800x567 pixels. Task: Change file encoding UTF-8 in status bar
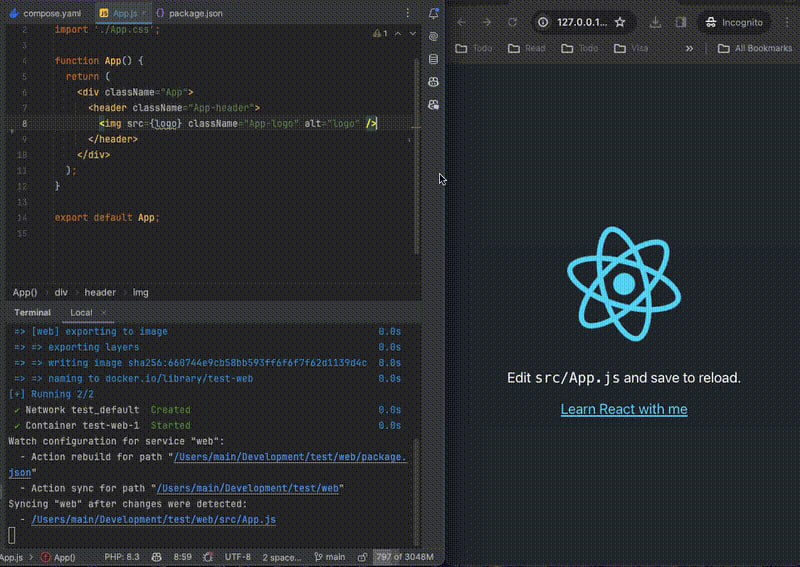coord(238,557)
